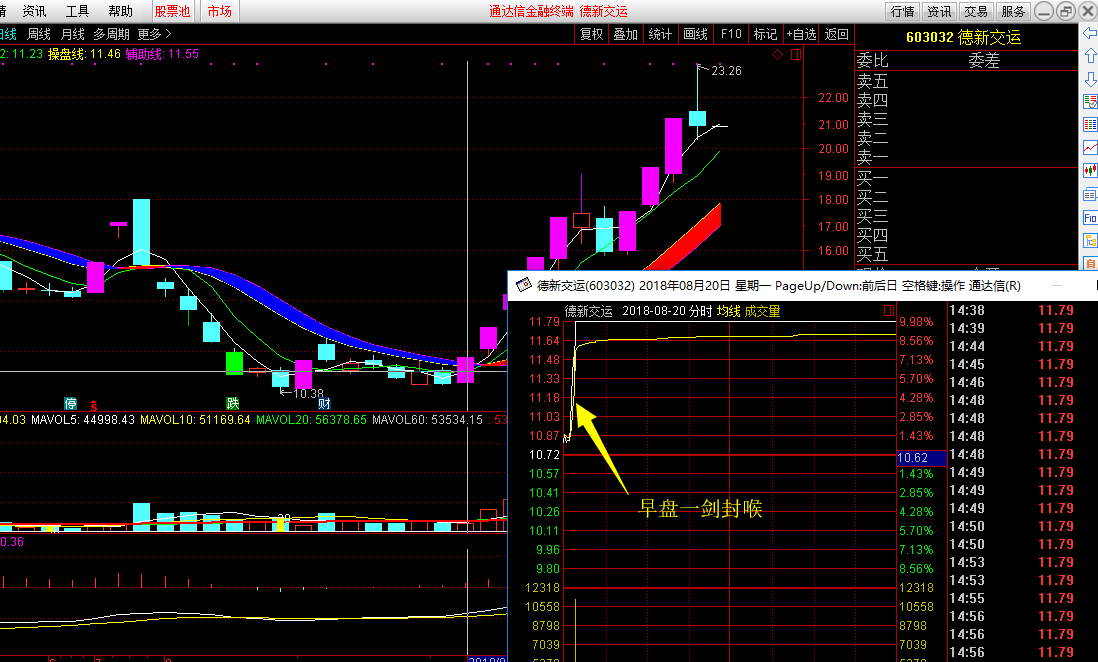Click the 资讯 button at top right
Image resolution: width=1098 pixels, height=662 pixels.
click(939, 11)
